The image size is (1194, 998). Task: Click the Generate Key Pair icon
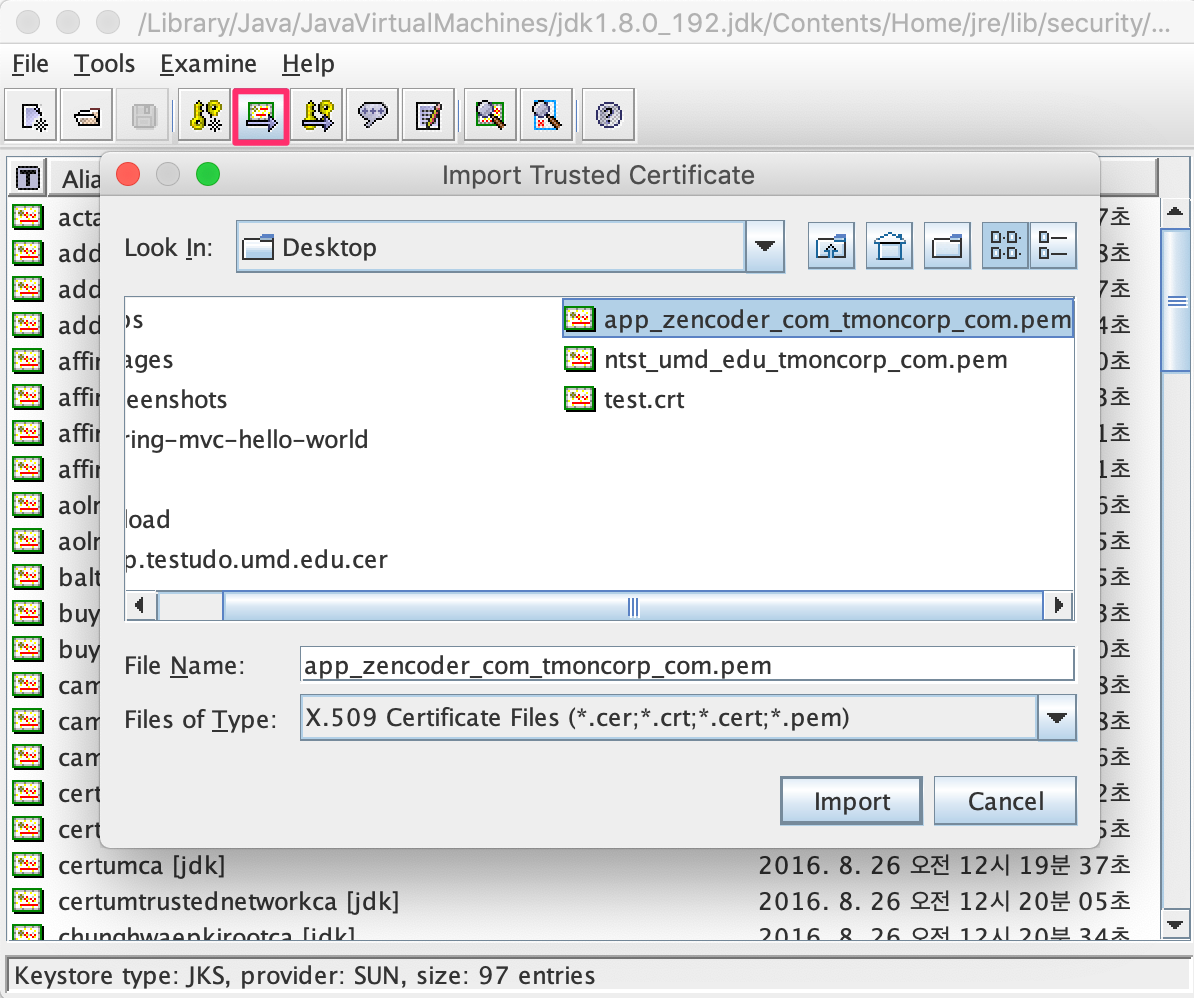[206, 117]
